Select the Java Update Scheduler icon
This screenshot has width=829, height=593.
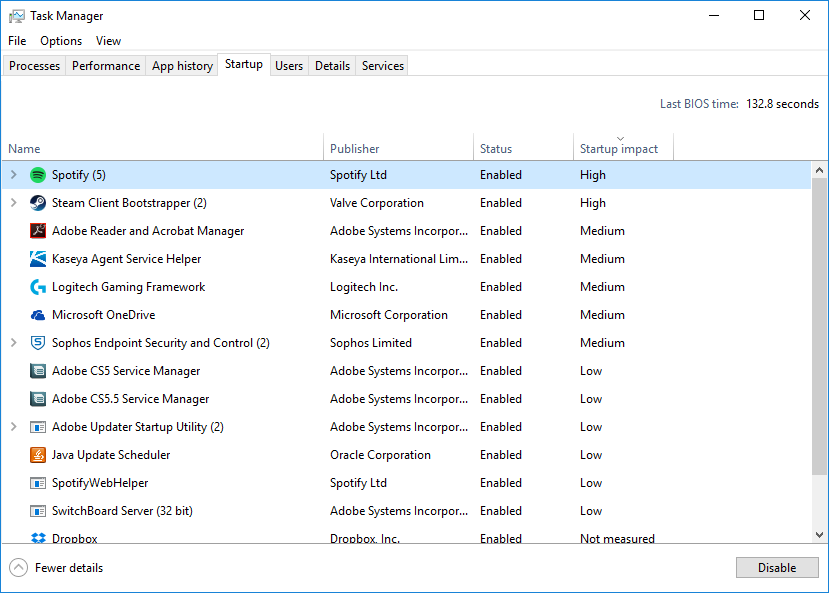coord(37,454)
